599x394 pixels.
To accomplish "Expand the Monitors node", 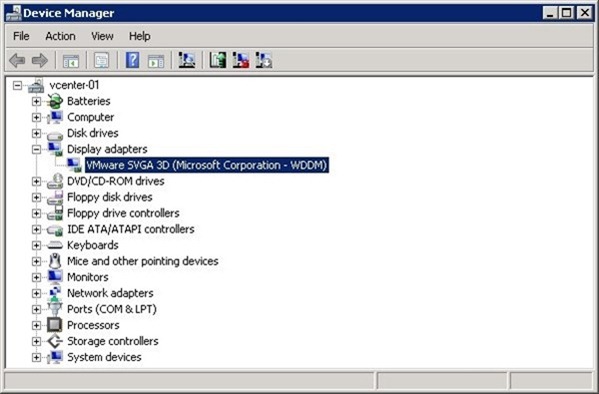I will 36,277.
